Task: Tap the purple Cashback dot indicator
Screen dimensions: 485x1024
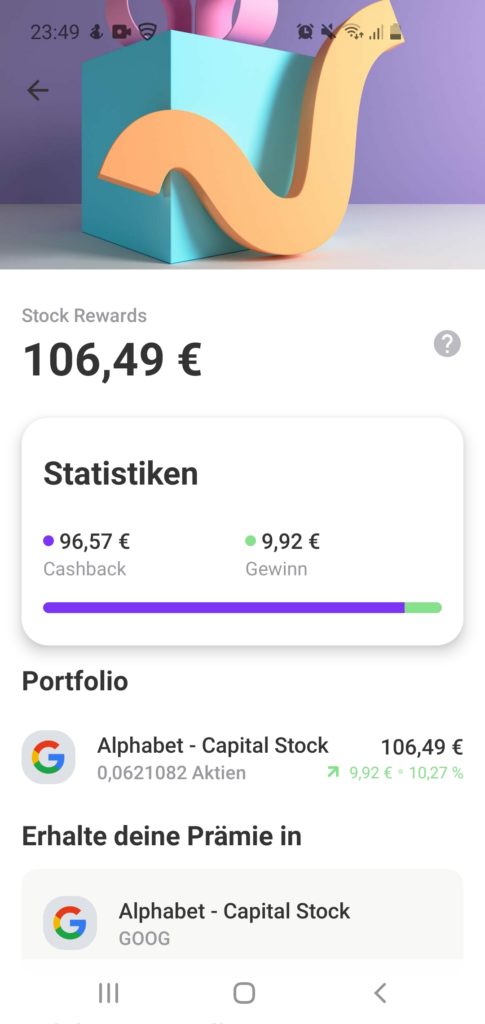Action: coord(48,541)
